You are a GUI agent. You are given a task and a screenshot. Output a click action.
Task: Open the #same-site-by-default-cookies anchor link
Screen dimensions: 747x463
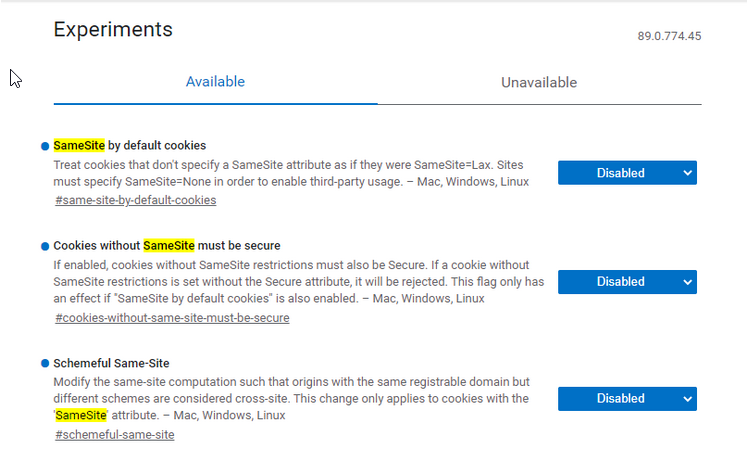tap(135, 200)
